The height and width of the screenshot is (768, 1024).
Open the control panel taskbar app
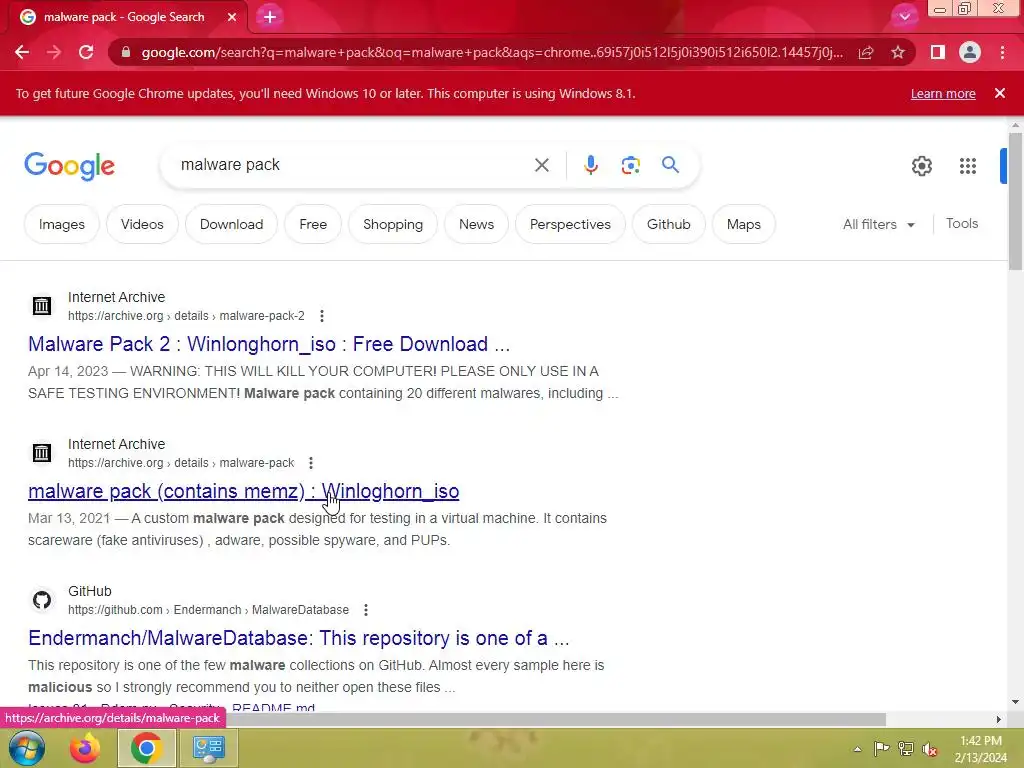208,748
